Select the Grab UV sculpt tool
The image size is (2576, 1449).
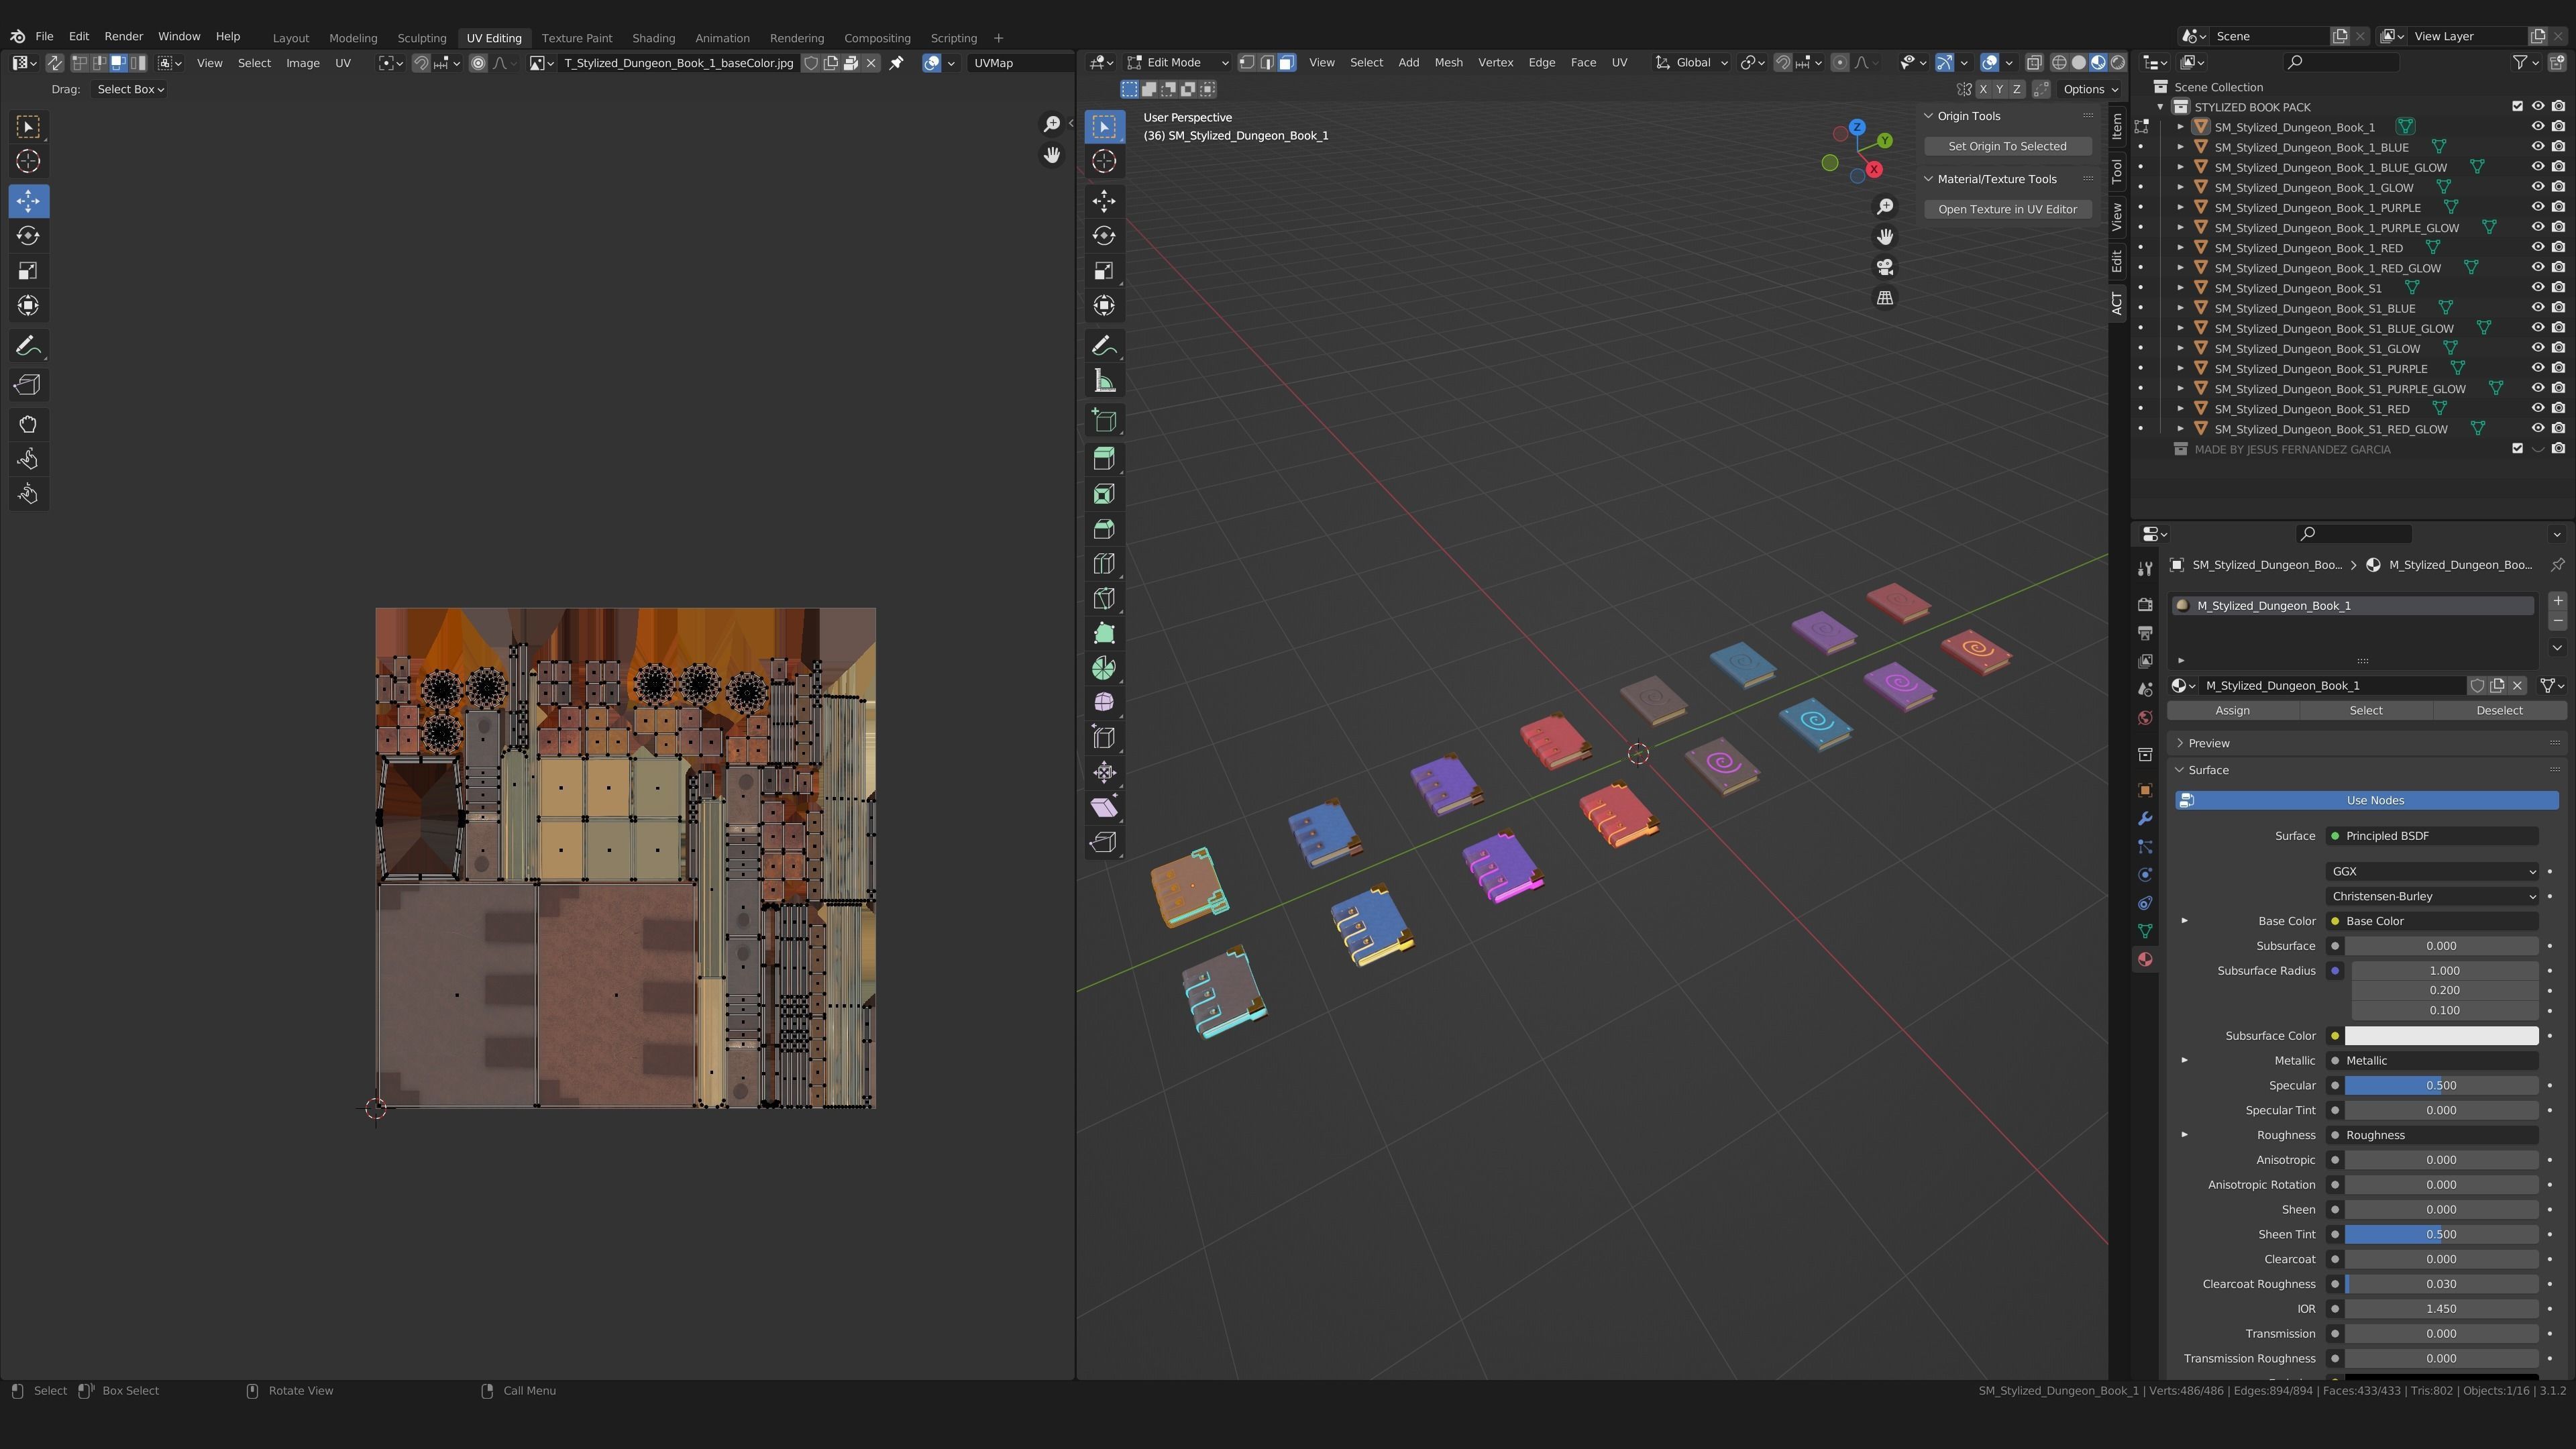pos(28,424)
